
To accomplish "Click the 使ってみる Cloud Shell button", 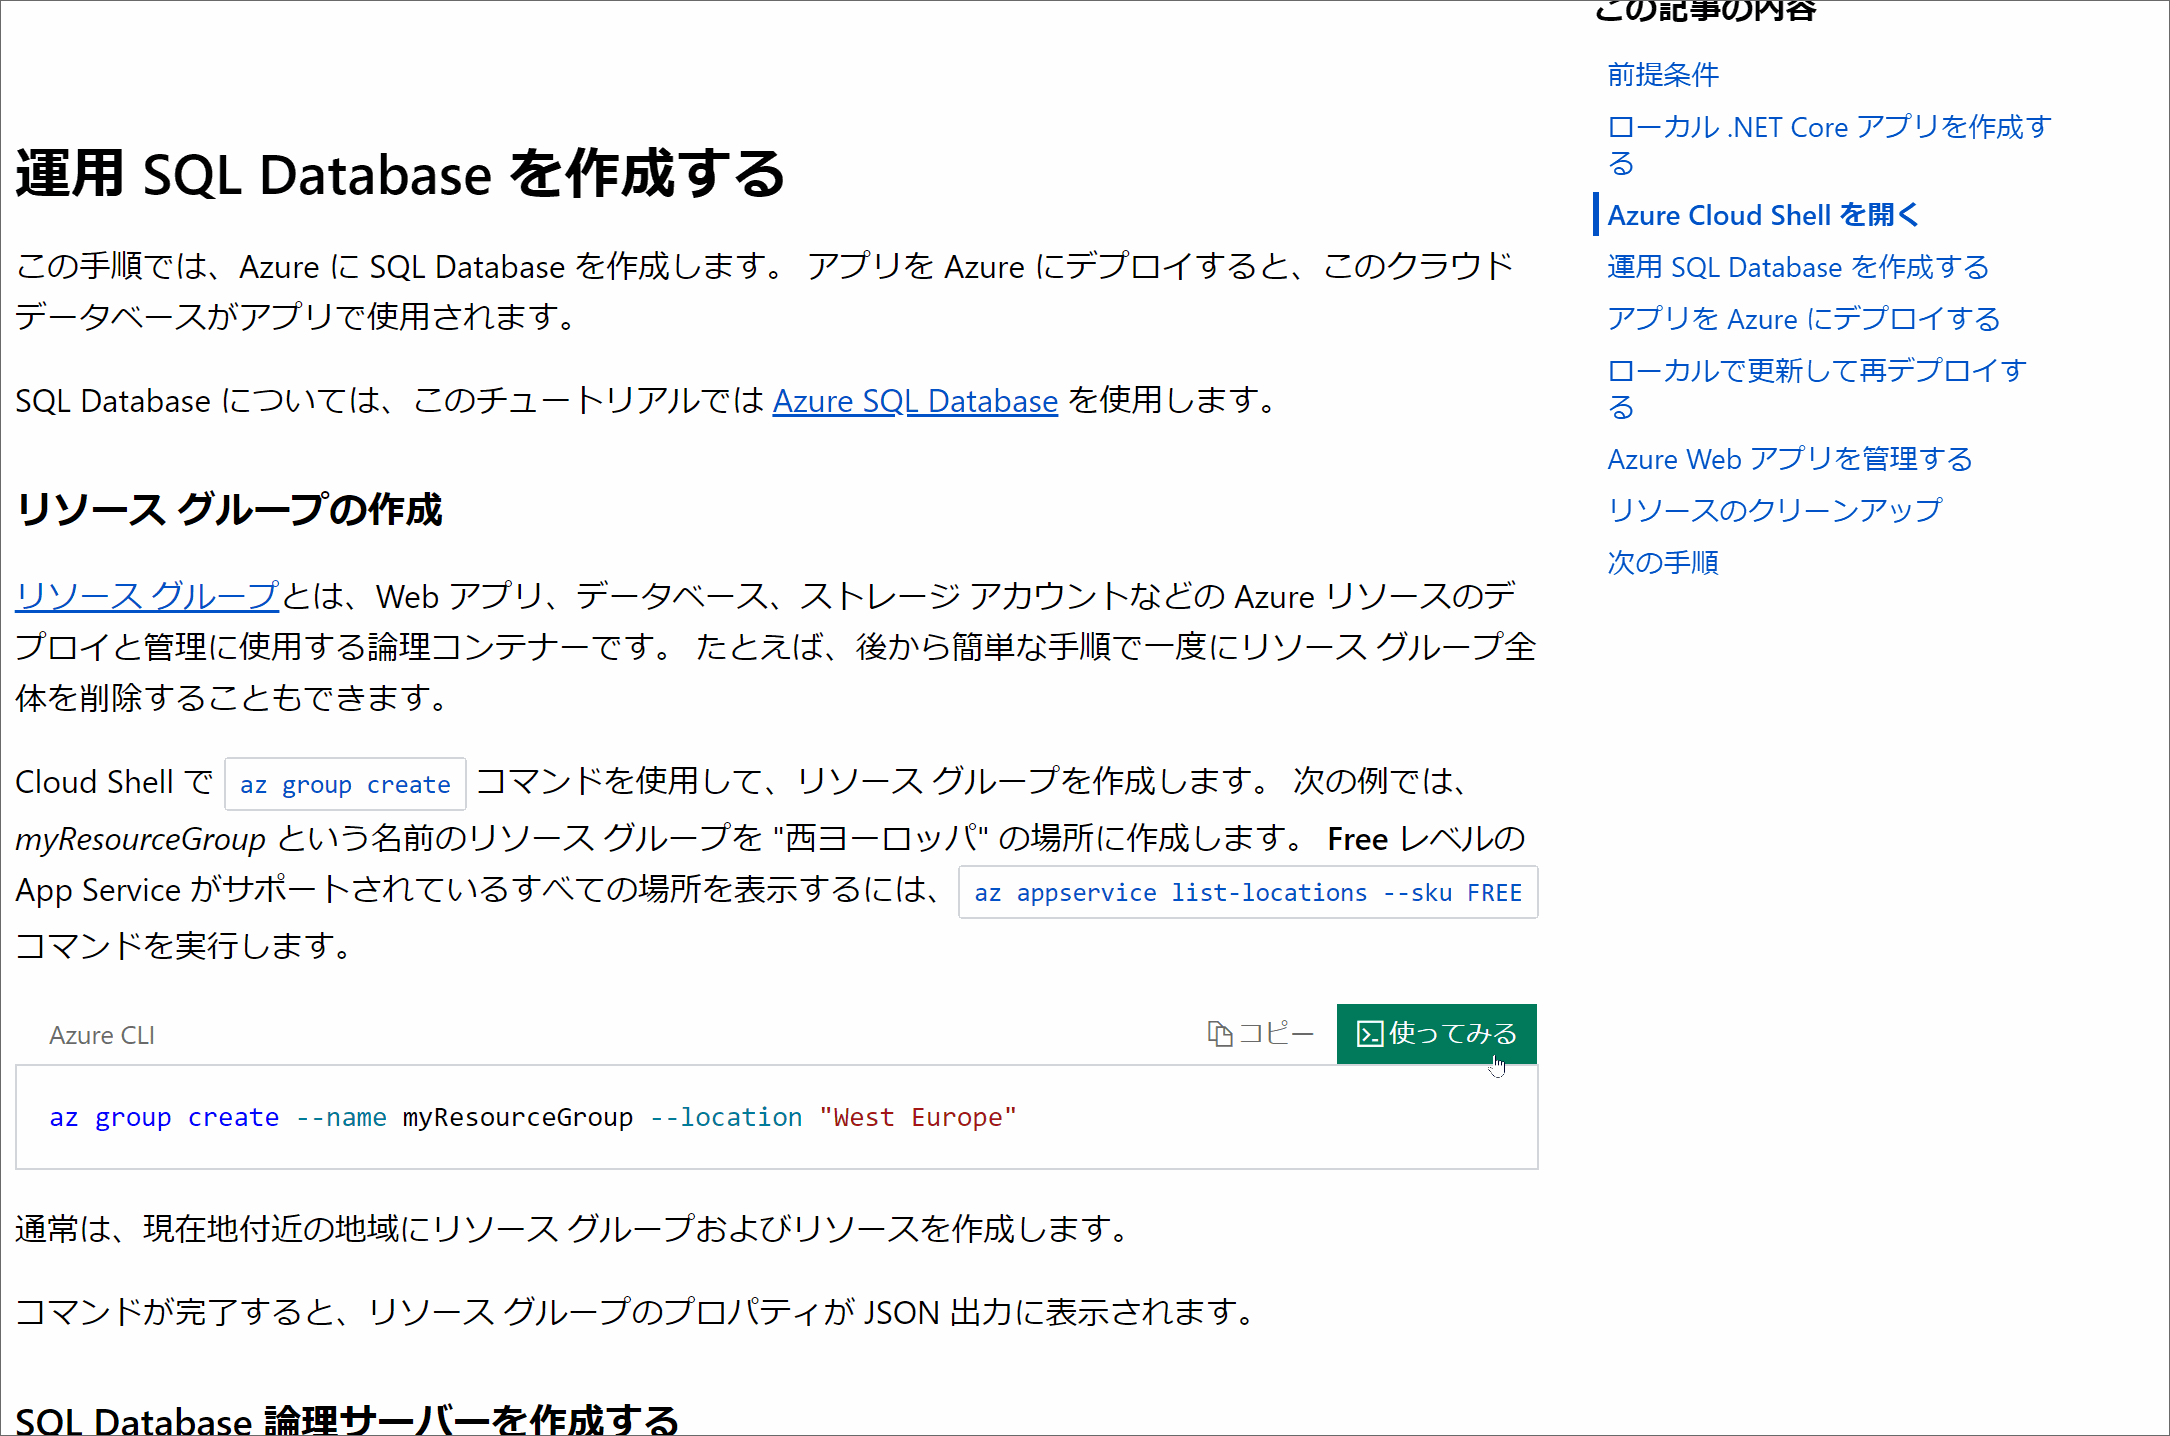I will tap(1436, 1033).
